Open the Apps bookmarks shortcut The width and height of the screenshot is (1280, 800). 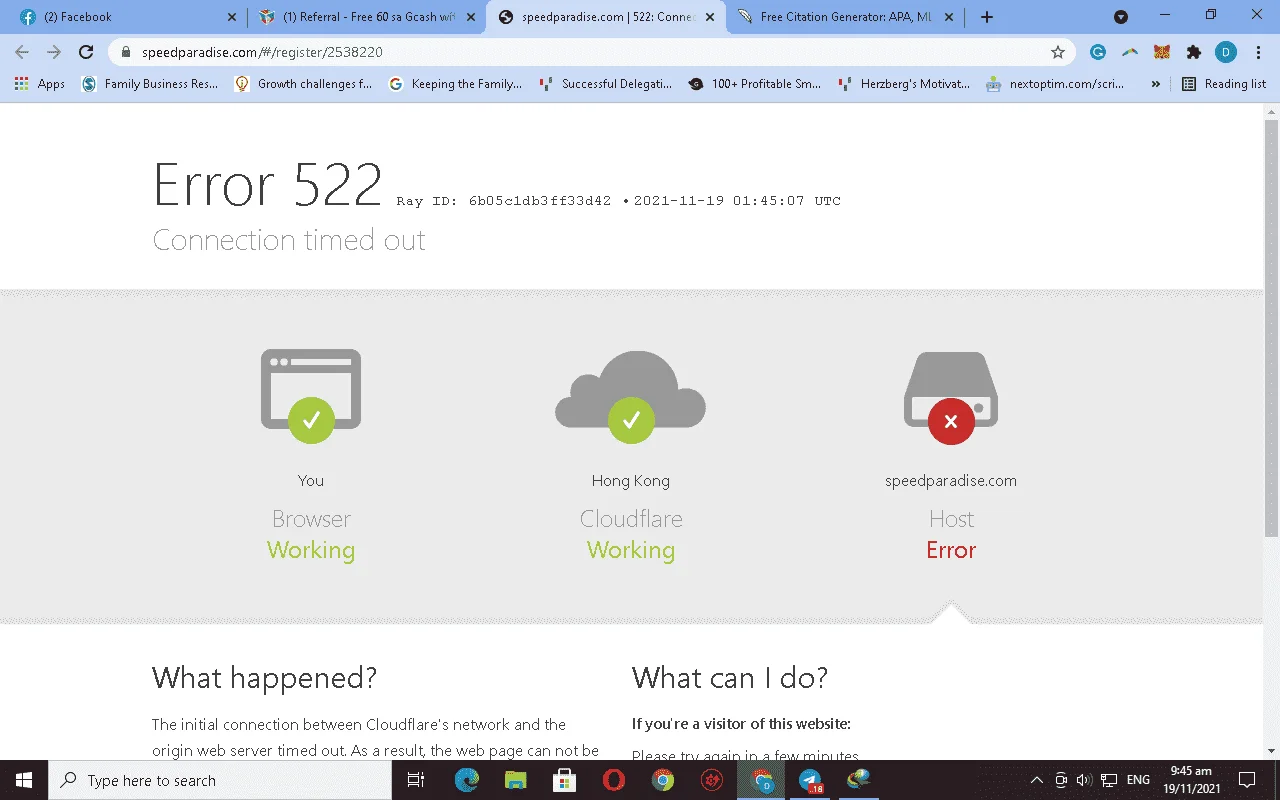tap(41, 84)
